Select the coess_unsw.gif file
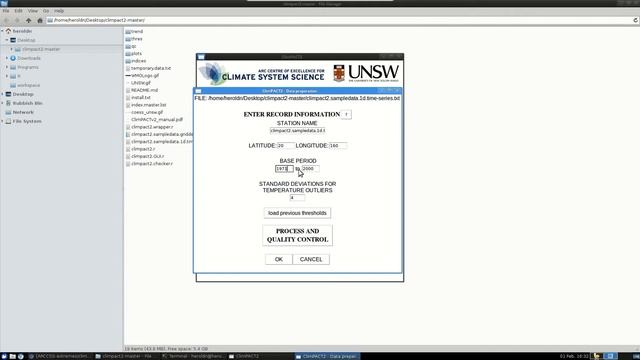640x360 pixels. pyautogui.click(x=147, y=112)
